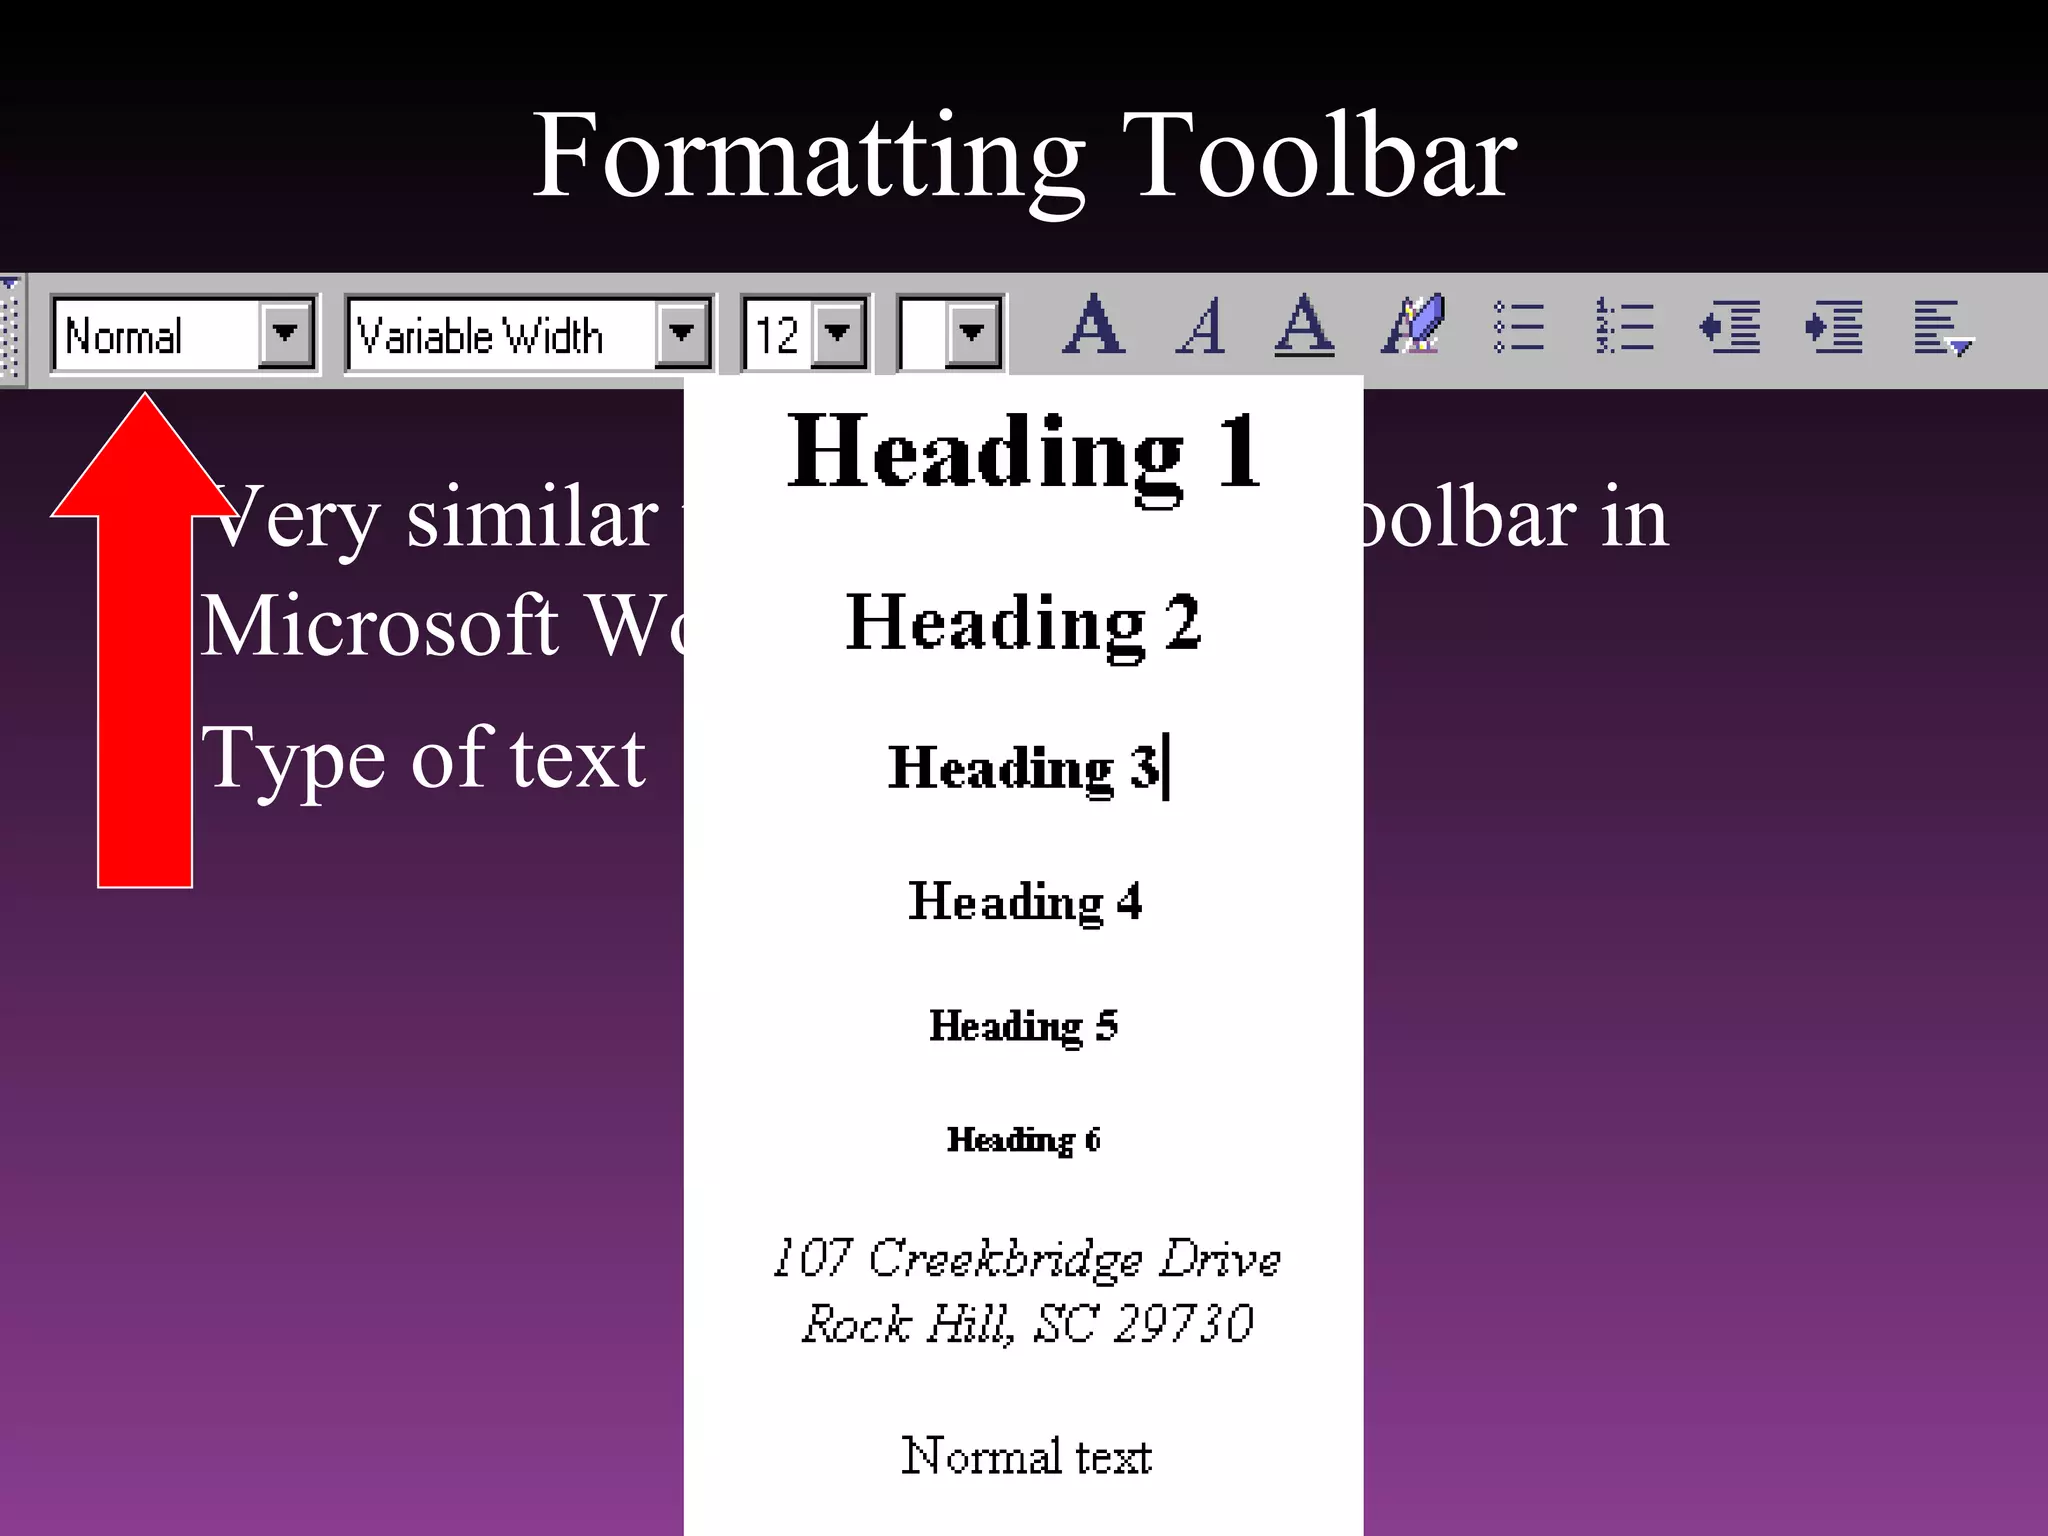
Task: Click the Normal text sample line
Action: (1026, 1456)
